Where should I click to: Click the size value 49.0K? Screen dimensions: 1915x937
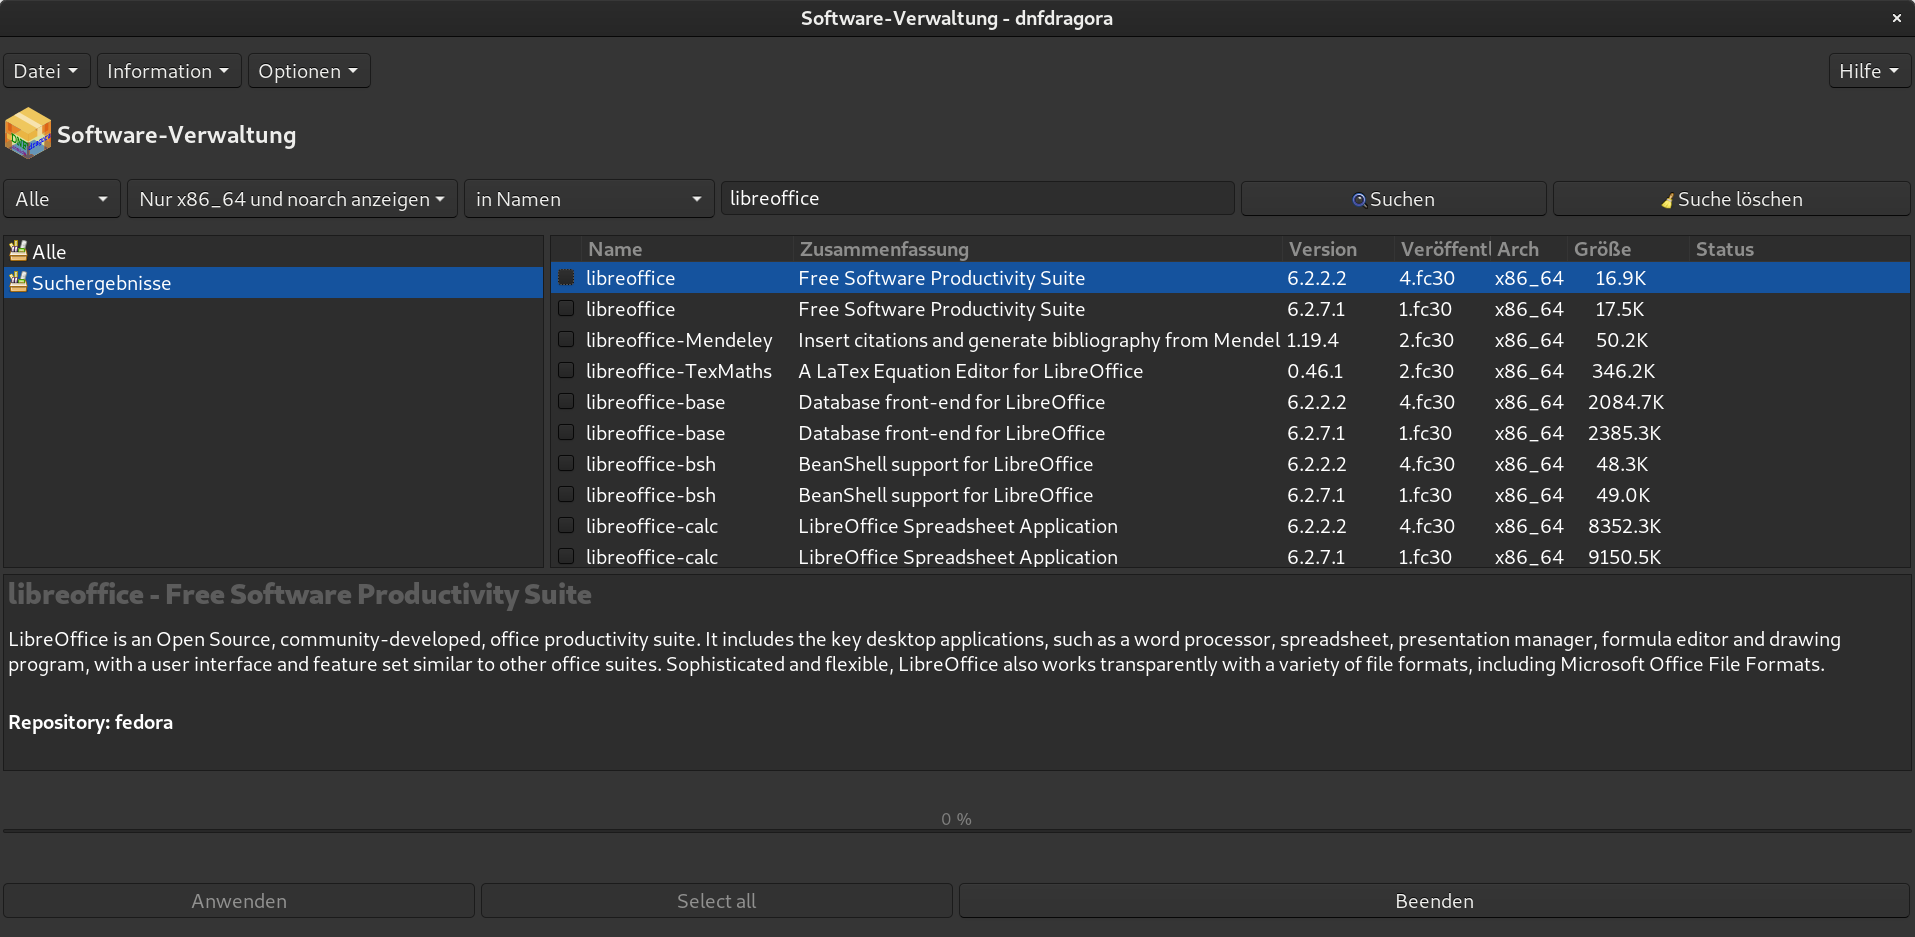point(1623,495)
